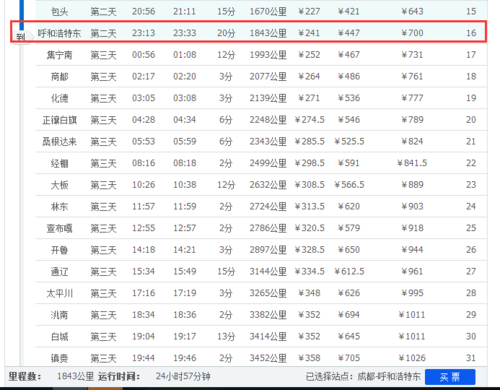Click price ¥995 for 太平川
This screenshot has width=500, height=390.
pyautogui.click(x=412, y=293)
